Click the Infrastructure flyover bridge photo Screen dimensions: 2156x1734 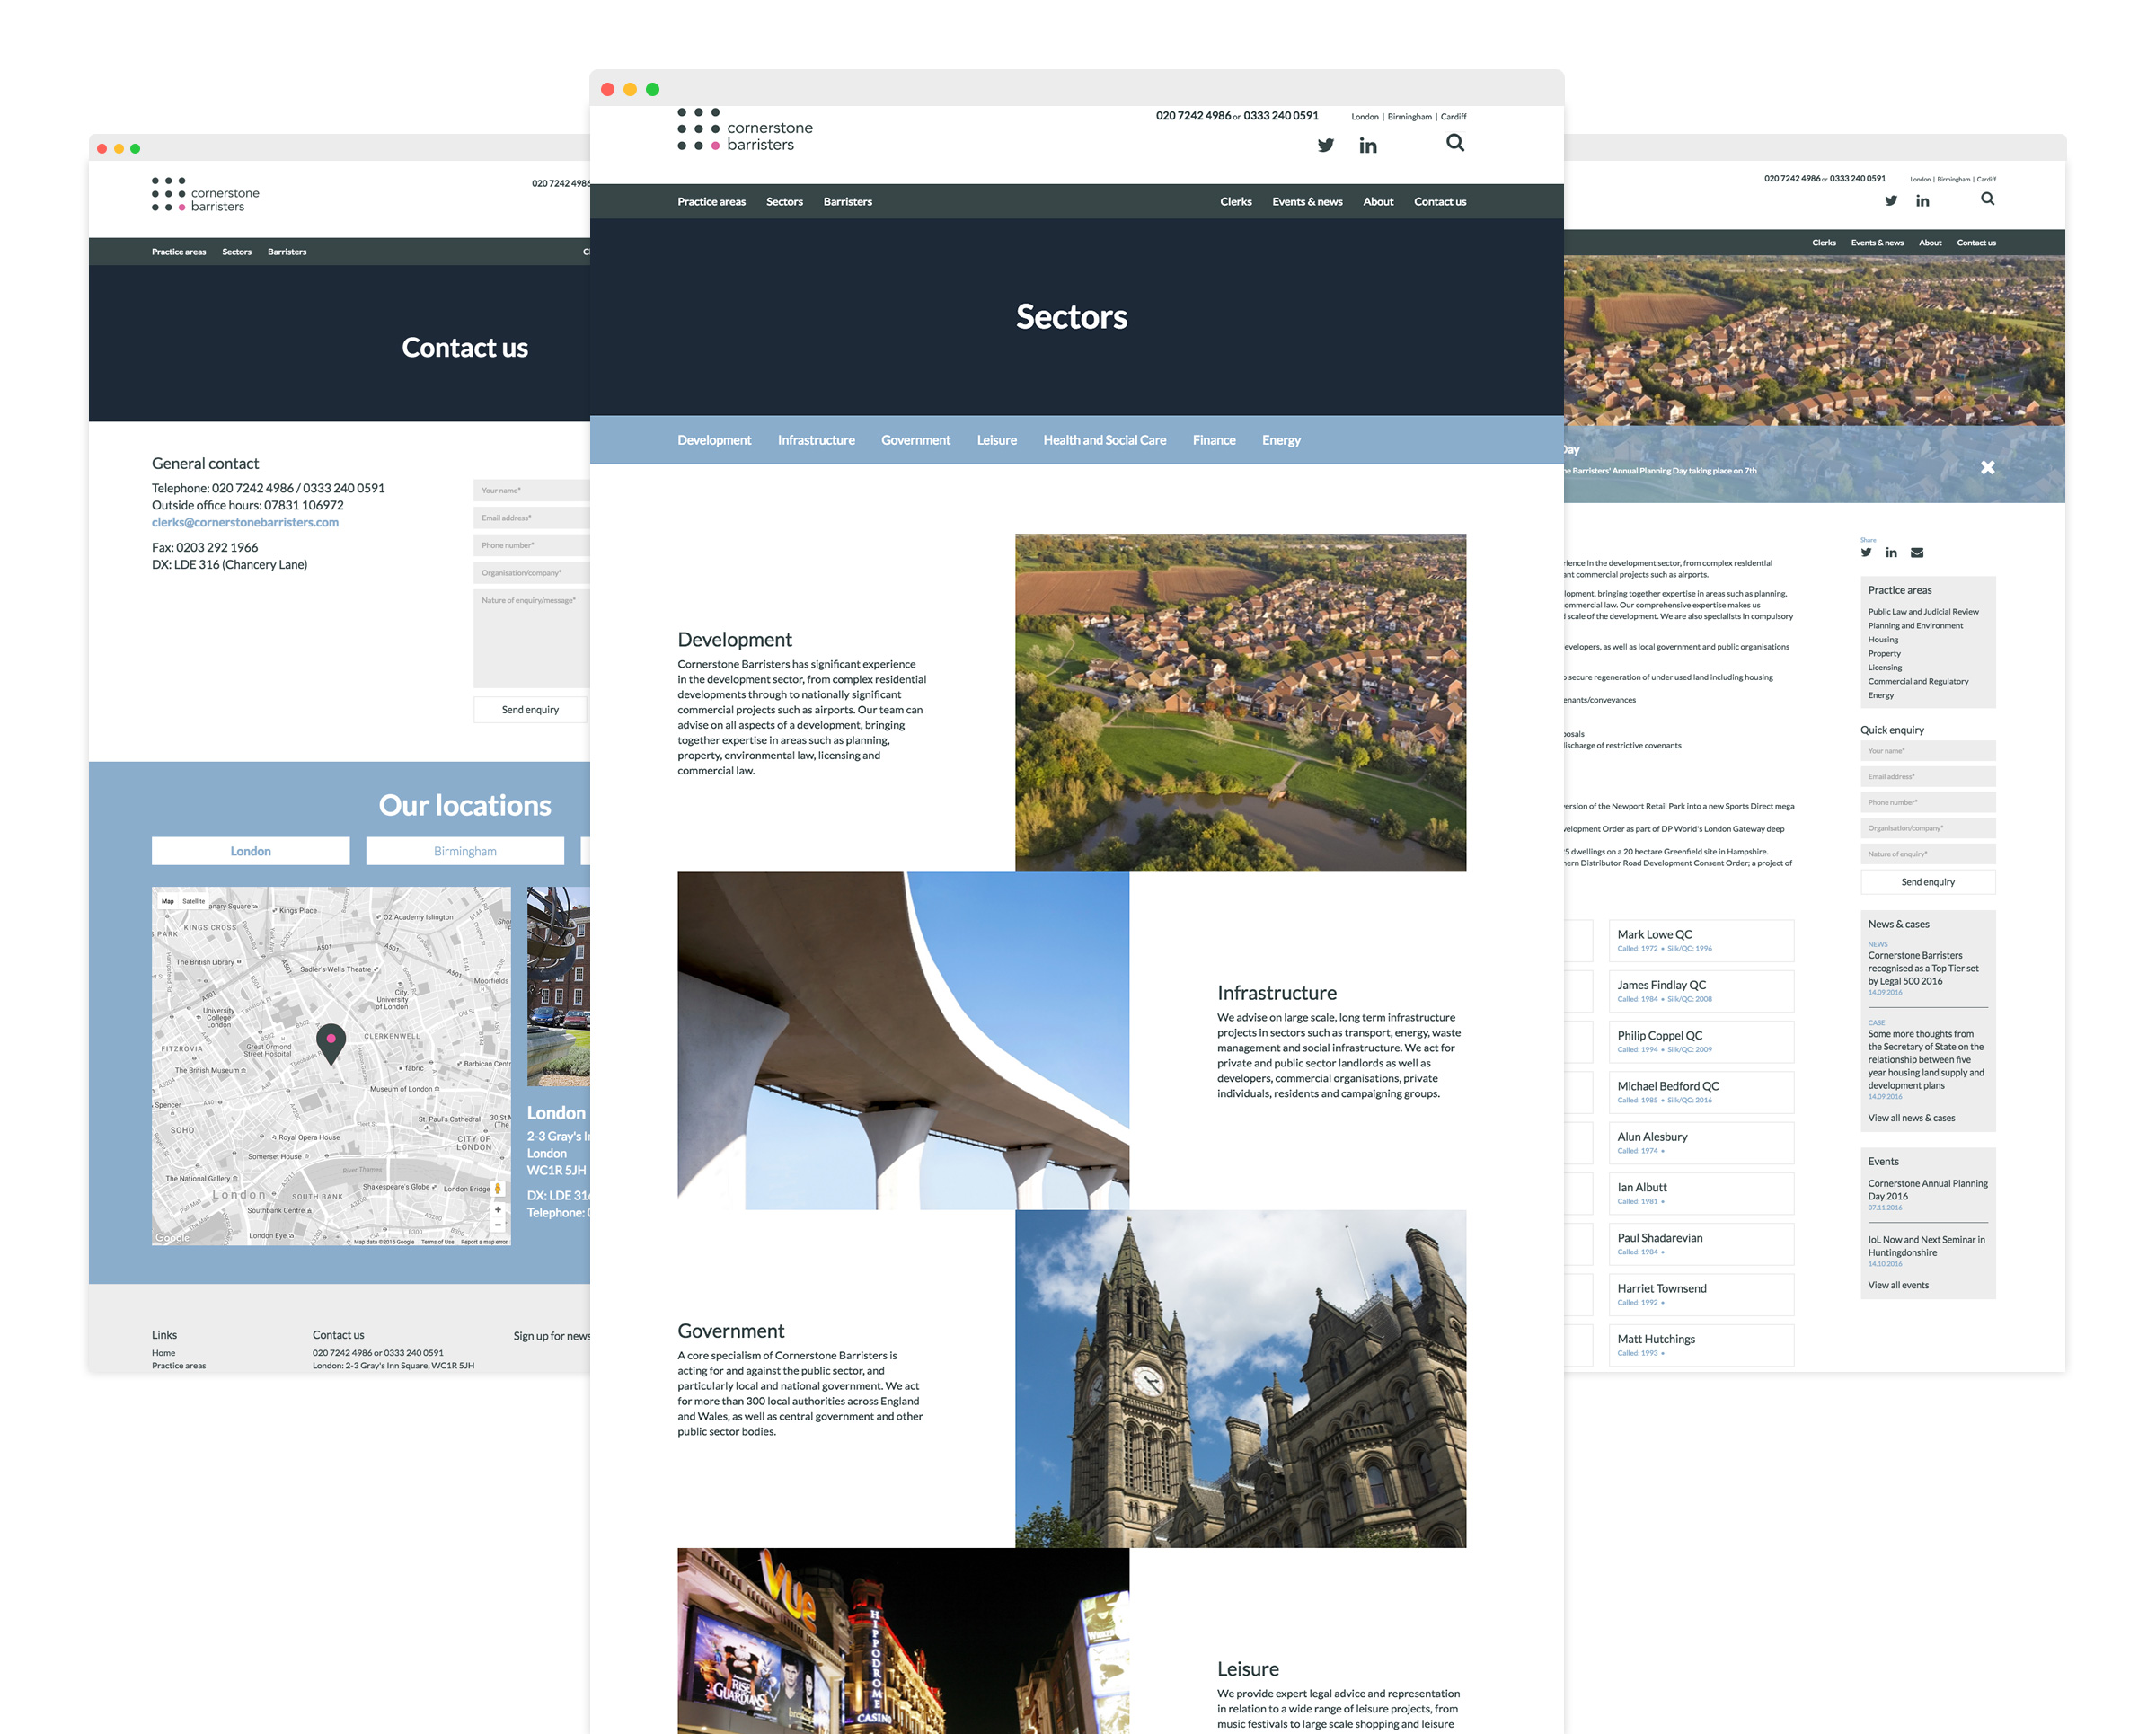[903, 1040]
